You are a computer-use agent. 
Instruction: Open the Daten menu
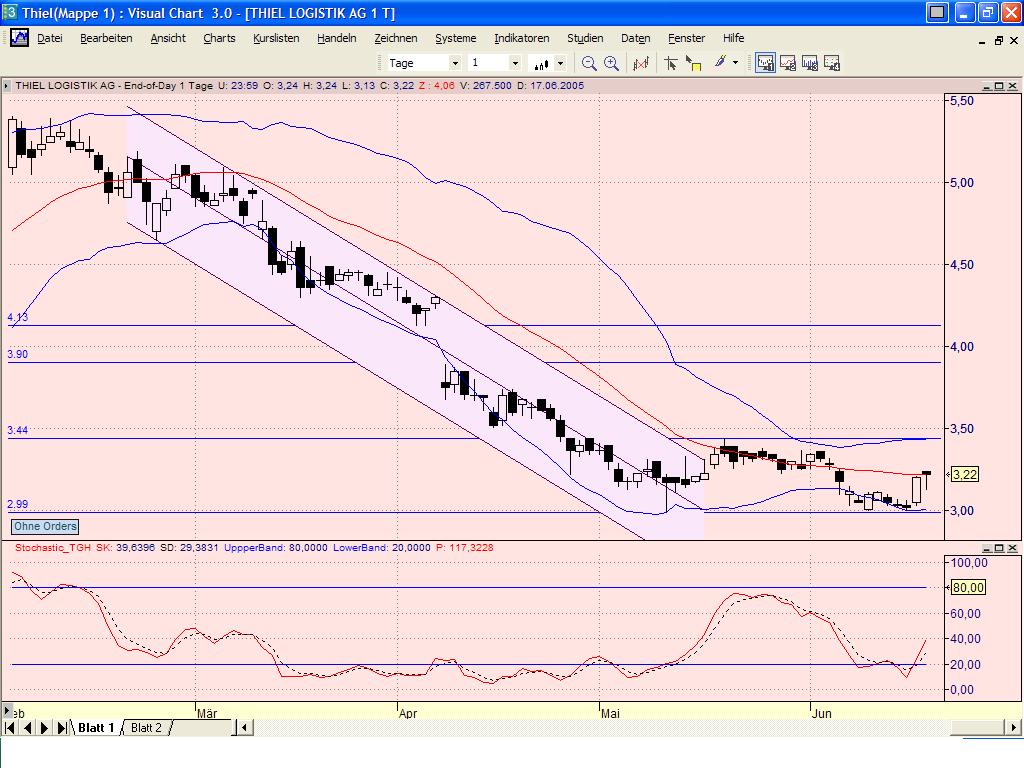coord(635,38)
